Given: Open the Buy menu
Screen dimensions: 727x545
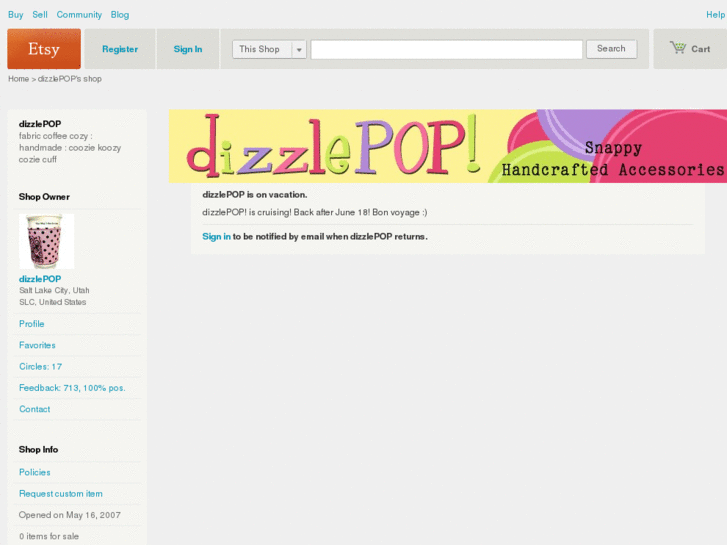Looking at the screenshot, I should tap(16, 15).
